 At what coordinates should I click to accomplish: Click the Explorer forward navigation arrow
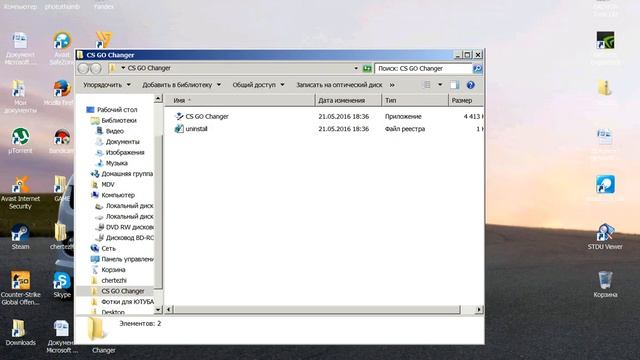click(x=96, y=68)
